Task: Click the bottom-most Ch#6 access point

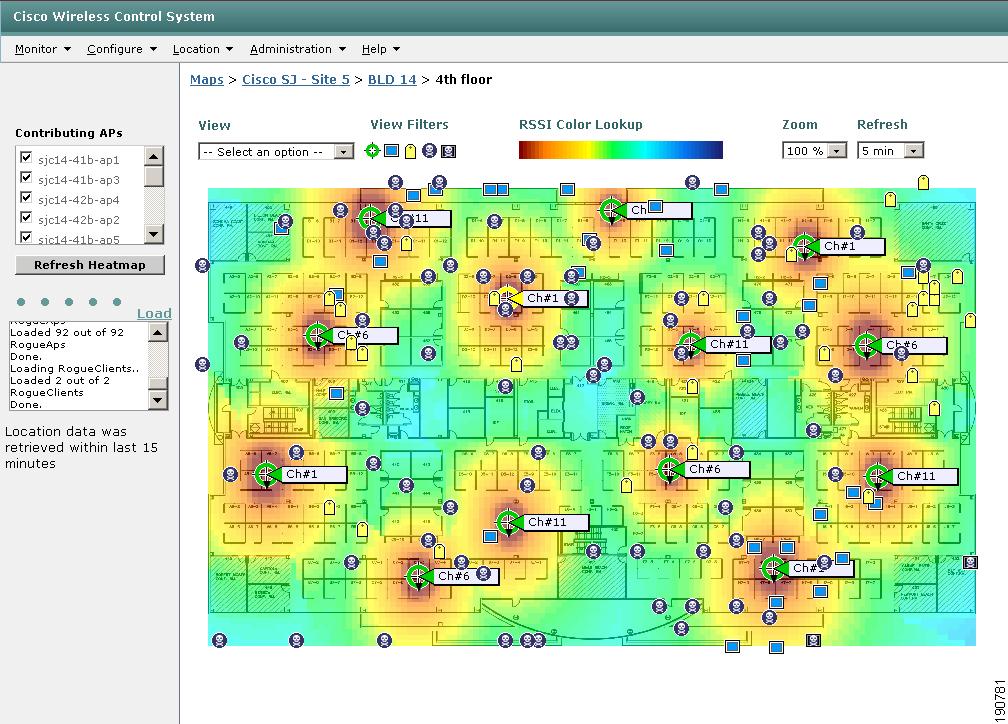Action: point(418,576)
